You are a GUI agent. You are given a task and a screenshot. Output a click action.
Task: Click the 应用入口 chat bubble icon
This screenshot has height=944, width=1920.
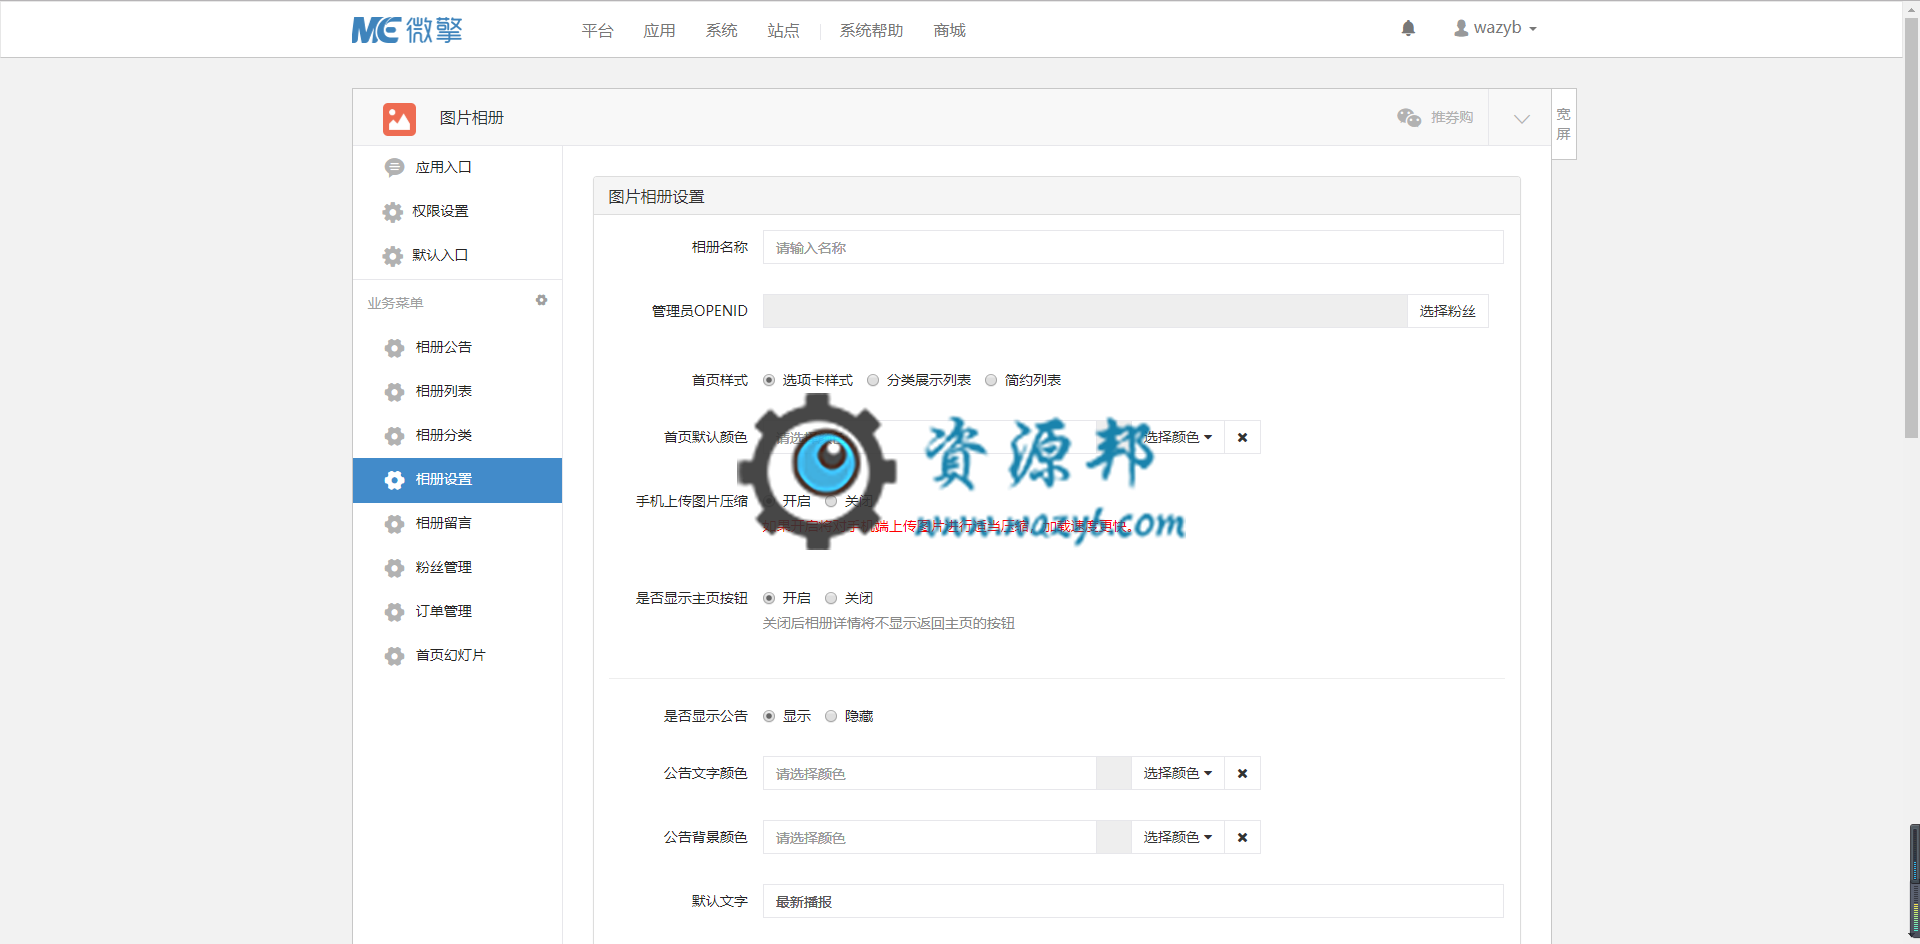pyautogui.click(x=394, y=167)
